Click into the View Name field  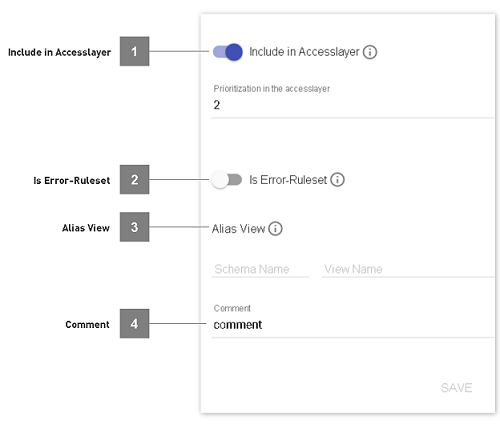pyautogui.click(x=408, y=269)
